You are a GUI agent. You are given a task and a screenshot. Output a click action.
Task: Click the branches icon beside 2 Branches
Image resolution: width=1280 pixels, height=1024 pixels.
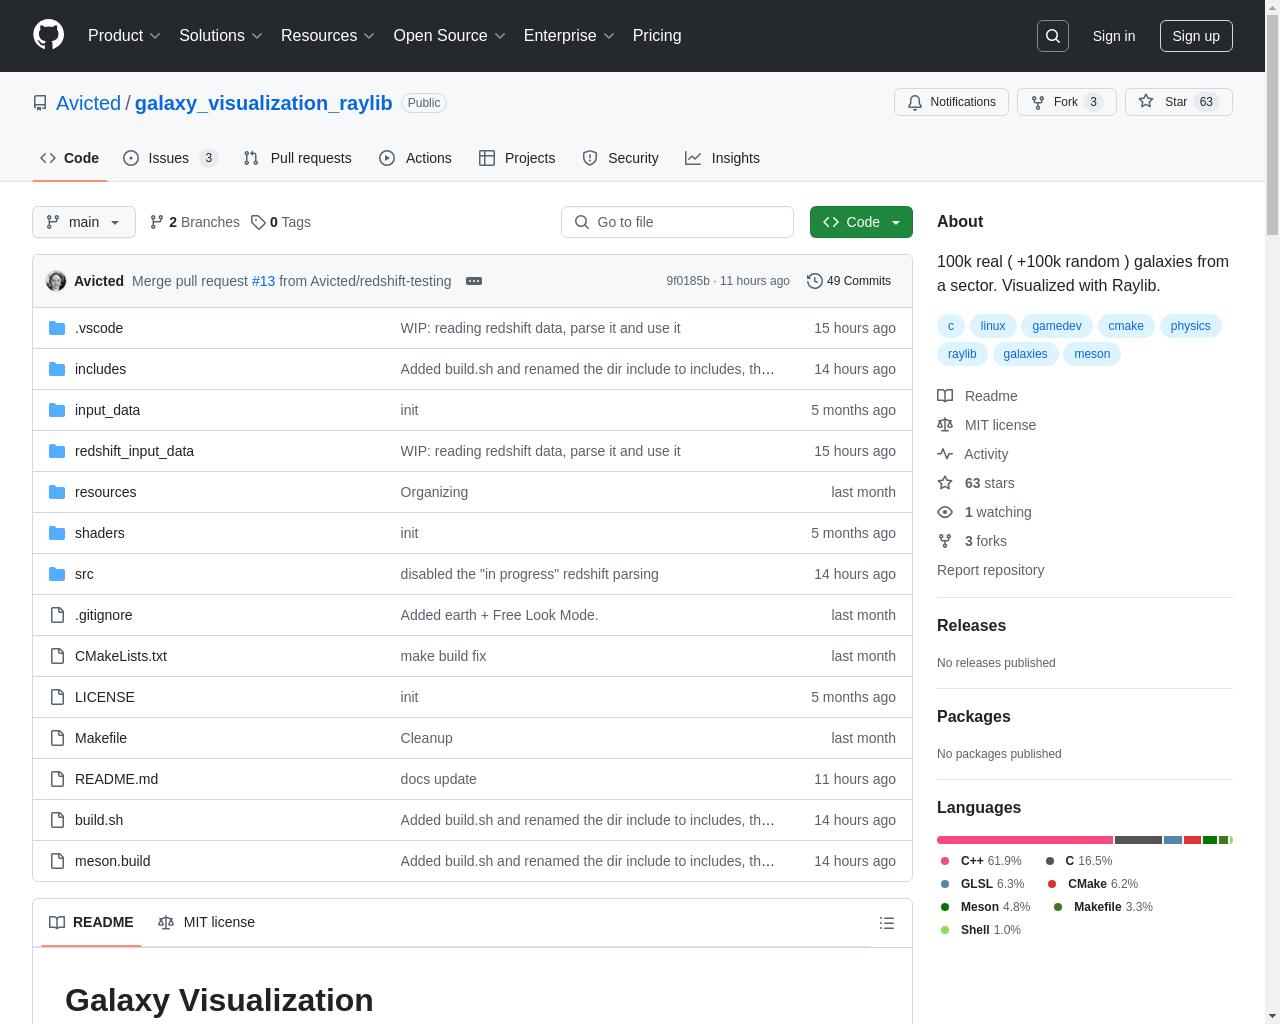(x=157, y=222)
